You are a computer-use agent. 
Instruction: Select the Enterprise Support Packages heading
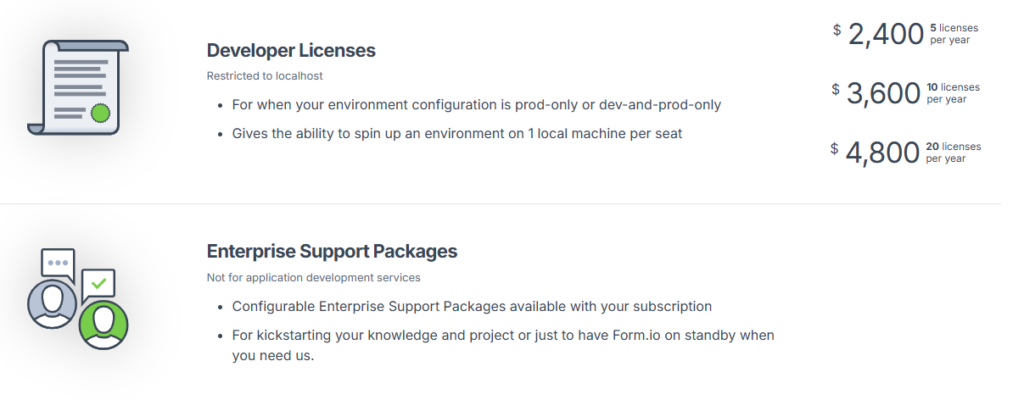[332, 251]
